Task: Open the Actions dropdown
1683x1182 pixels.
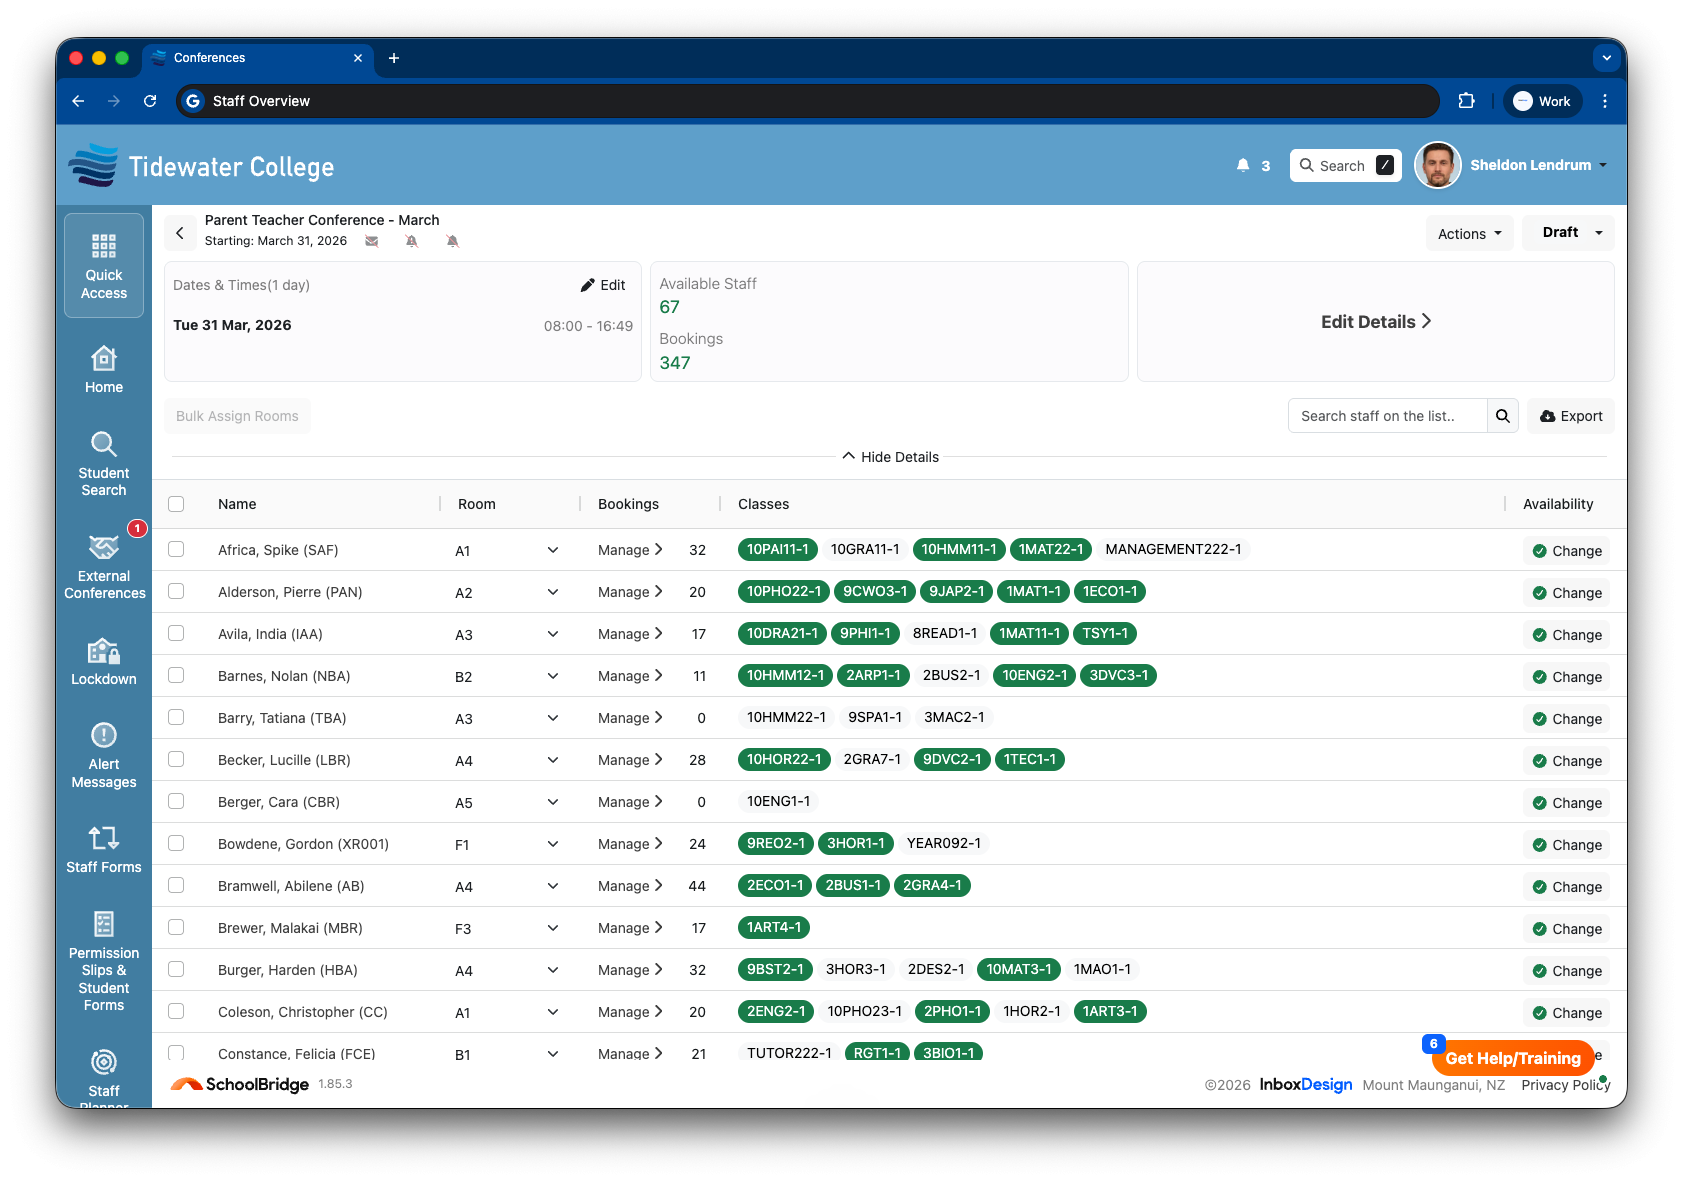Action: click(1469, 233)
